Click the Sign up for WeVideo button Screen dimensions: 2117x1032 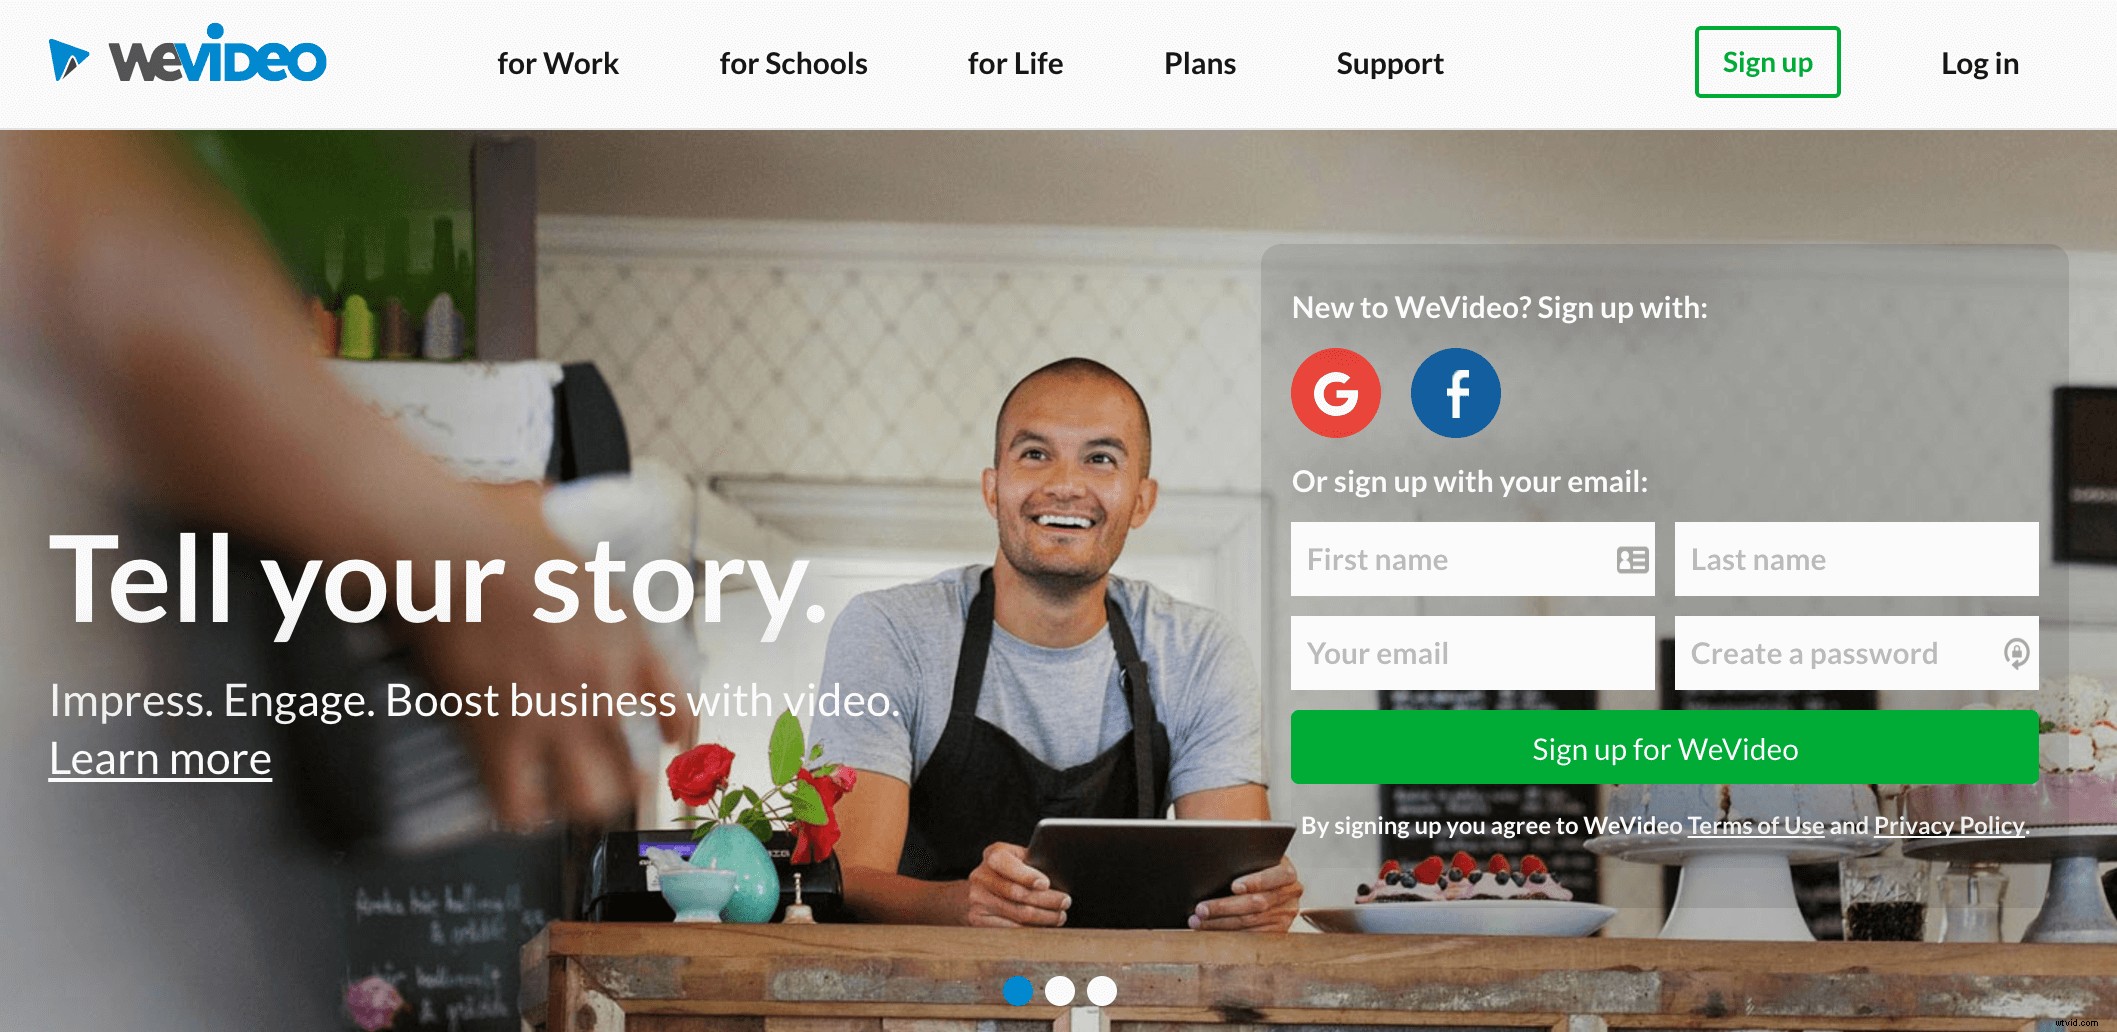point(1664,748)
